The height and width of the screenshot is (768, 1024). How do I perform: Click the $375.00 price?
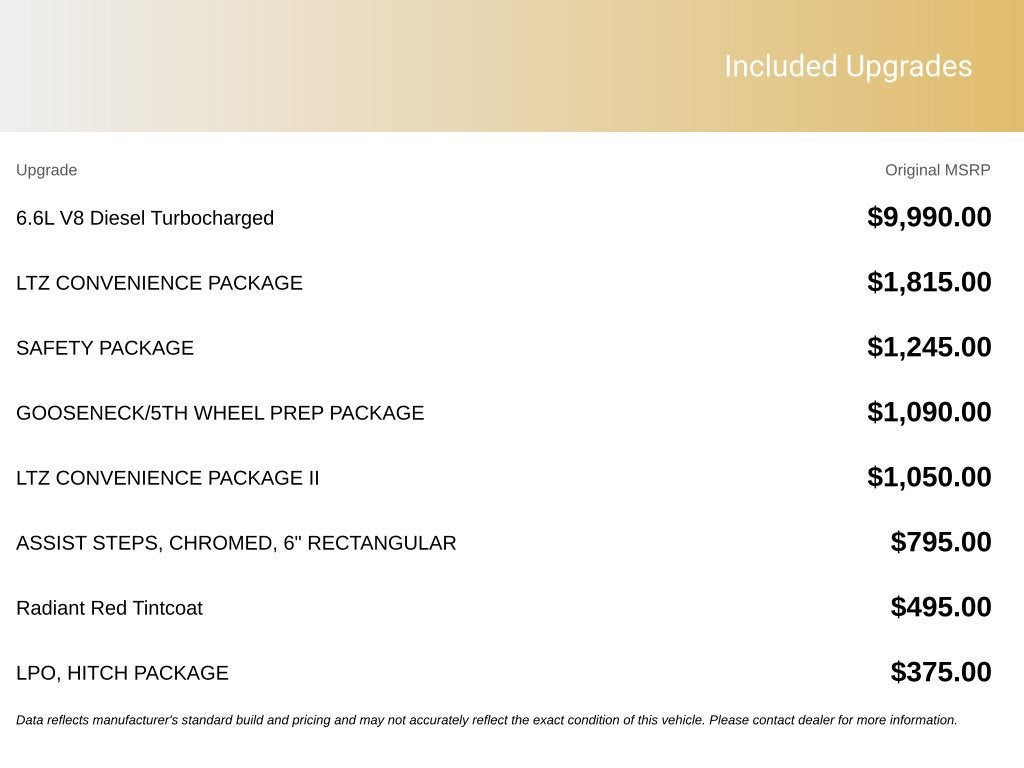point(940,672)
